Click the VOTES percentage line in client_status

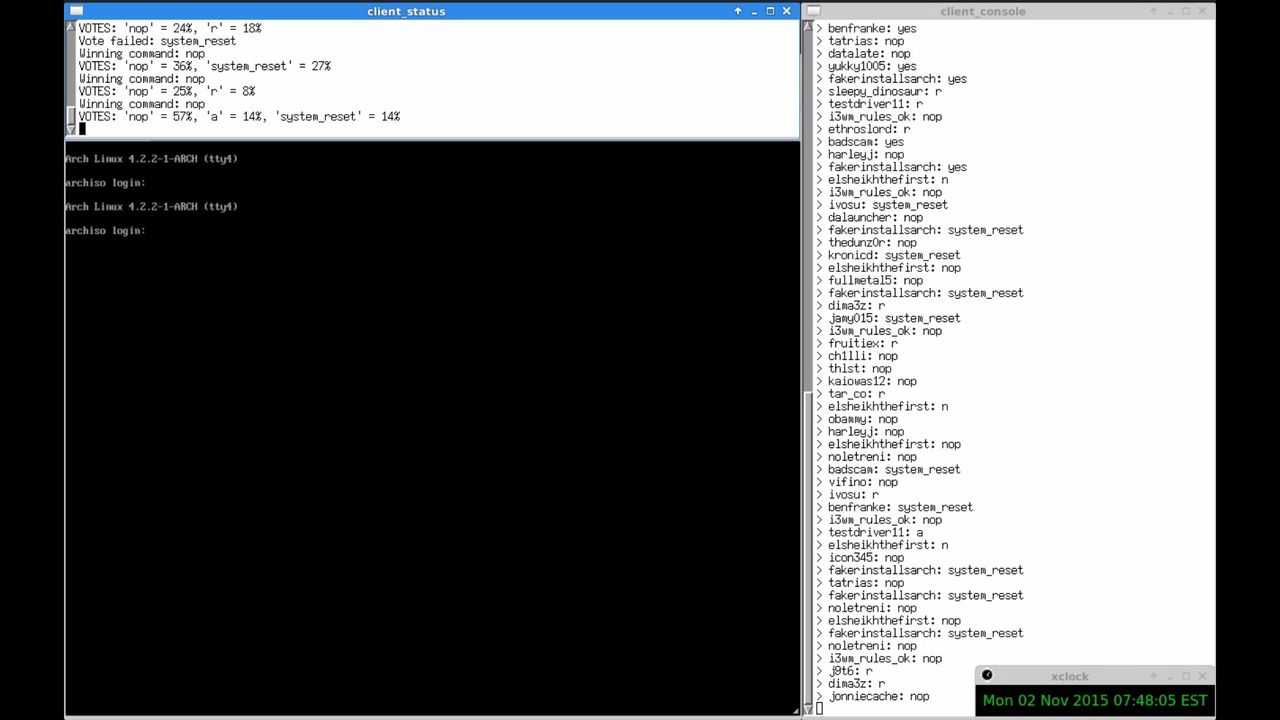(239, 116)
